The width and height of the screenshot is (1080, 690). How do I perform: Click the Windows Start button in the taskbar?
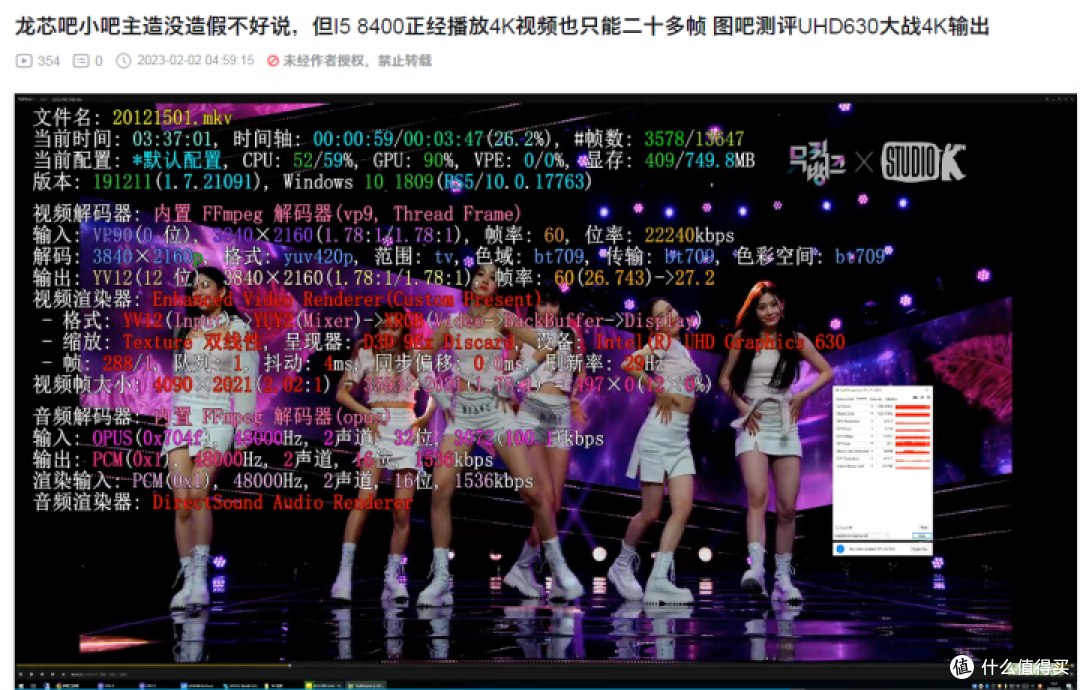pos(21,686)
